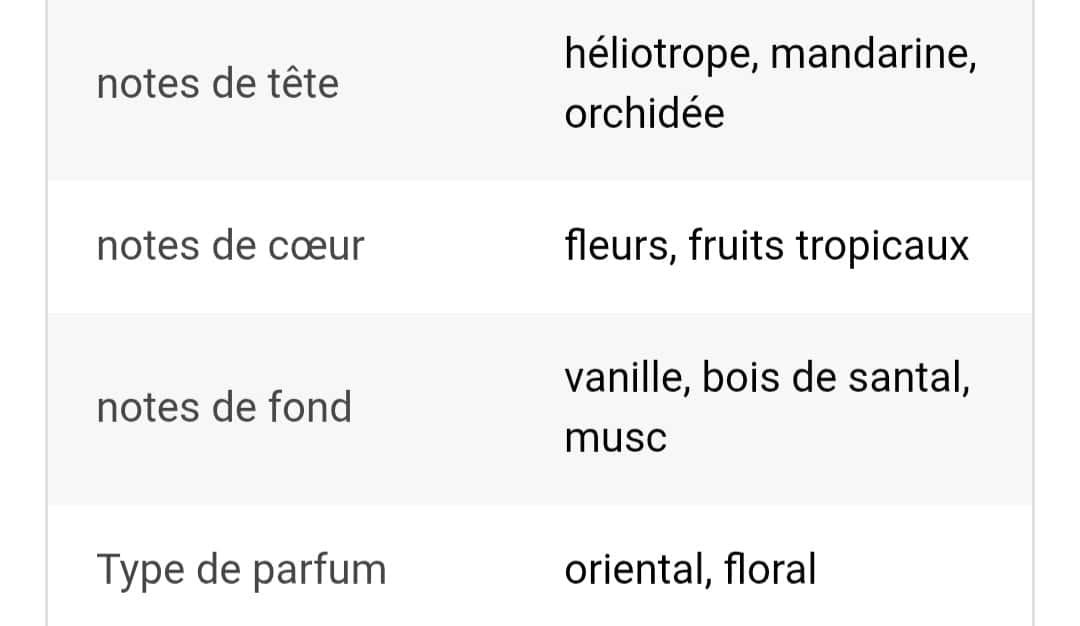Select the floral perfume type
Screen dimensions: 1080x626
click(x=770, y=569)
